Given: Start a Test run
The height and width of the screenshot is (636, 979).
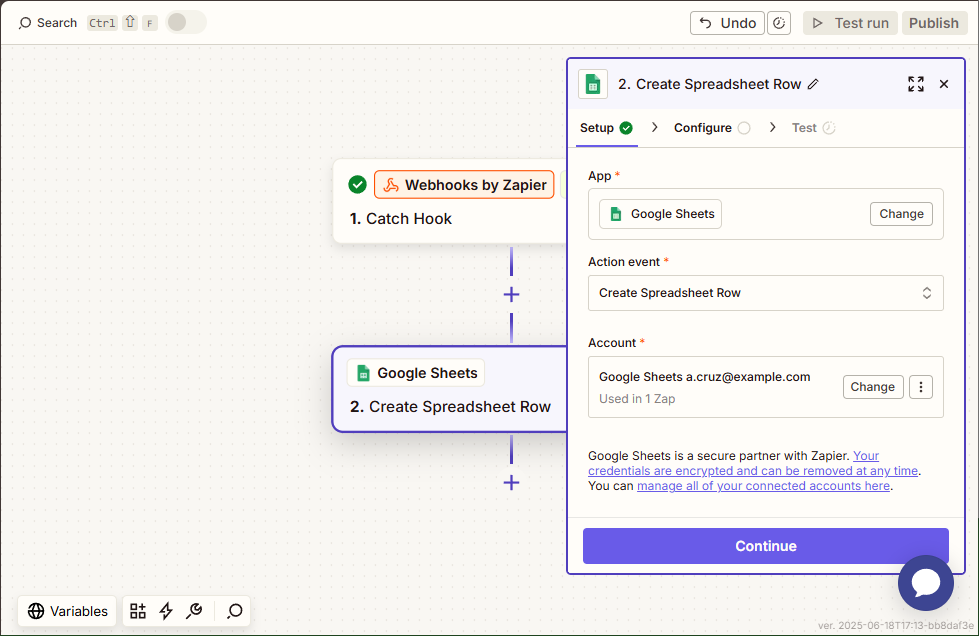Looking at the screenshot, I should click(x=850, y=23).
